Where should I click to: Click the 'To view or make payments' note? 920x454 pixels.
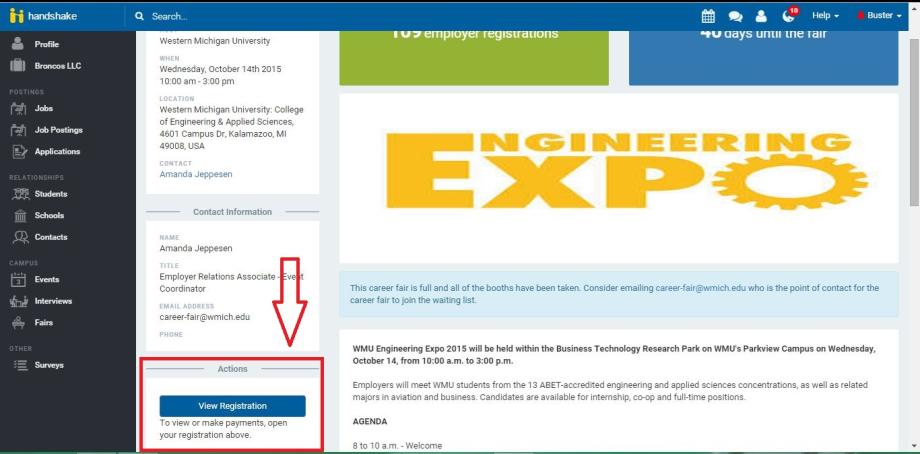tap(224, 429)
